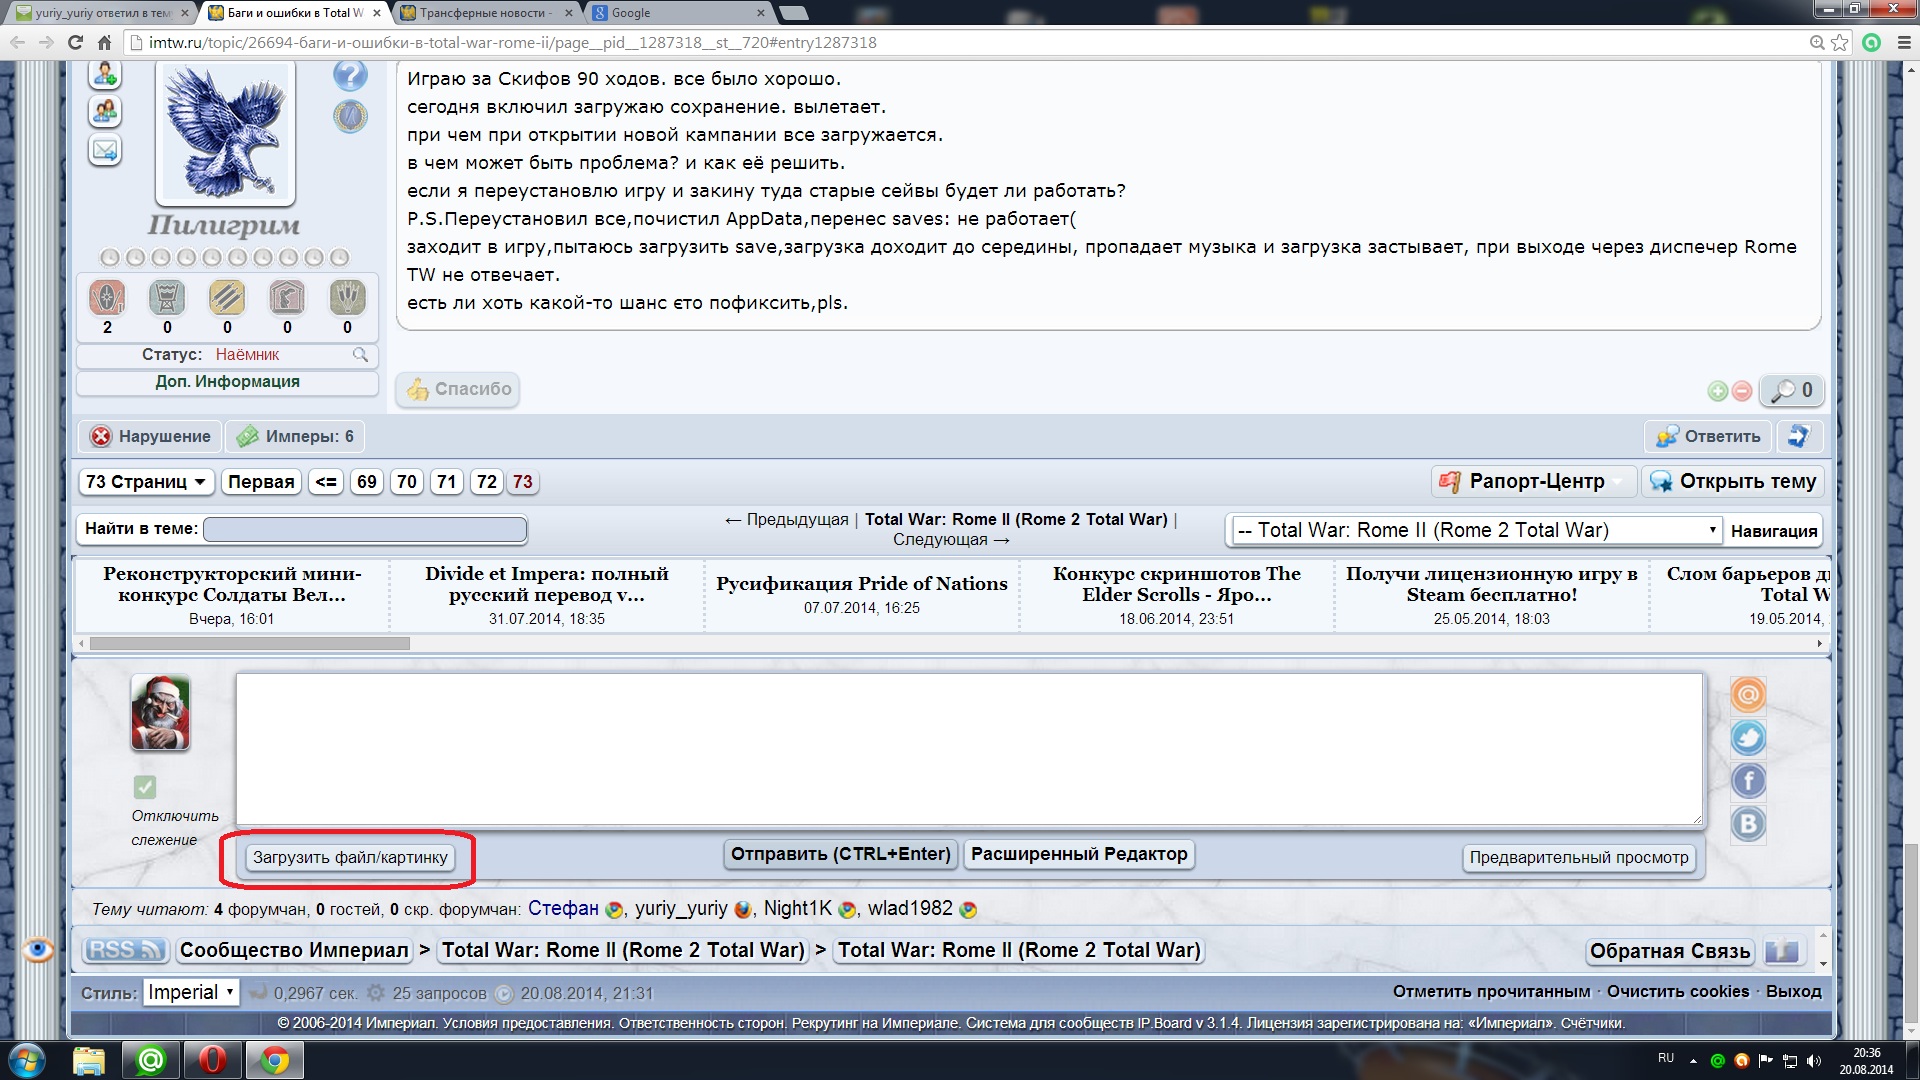Open the Total War: Rome II forum navigation dropdown
The image size is (1920, 1080).
[x=1476, y=530]
